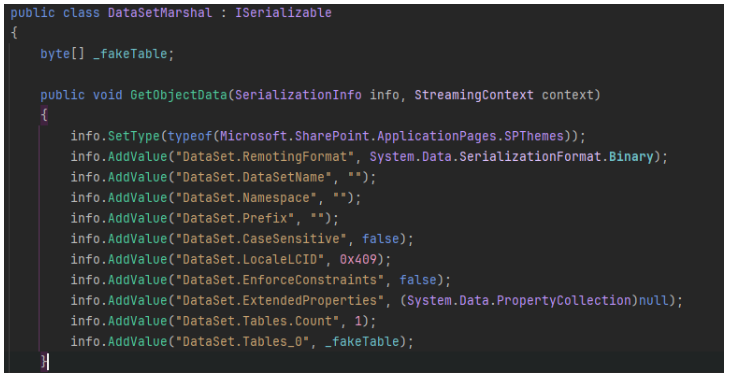Click the "DataSet.DataSetName" string
This screenshot has height=377, width=734.
(253, 177)
